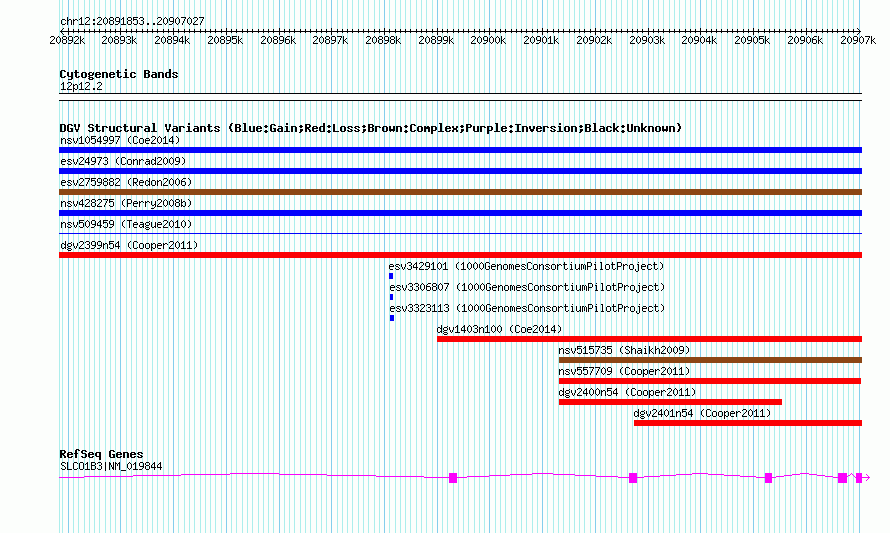This screenshot has width=890, height=533.
Task: Select the SLCO1B3 exon box near 20903k
Action: coord(633,478)
